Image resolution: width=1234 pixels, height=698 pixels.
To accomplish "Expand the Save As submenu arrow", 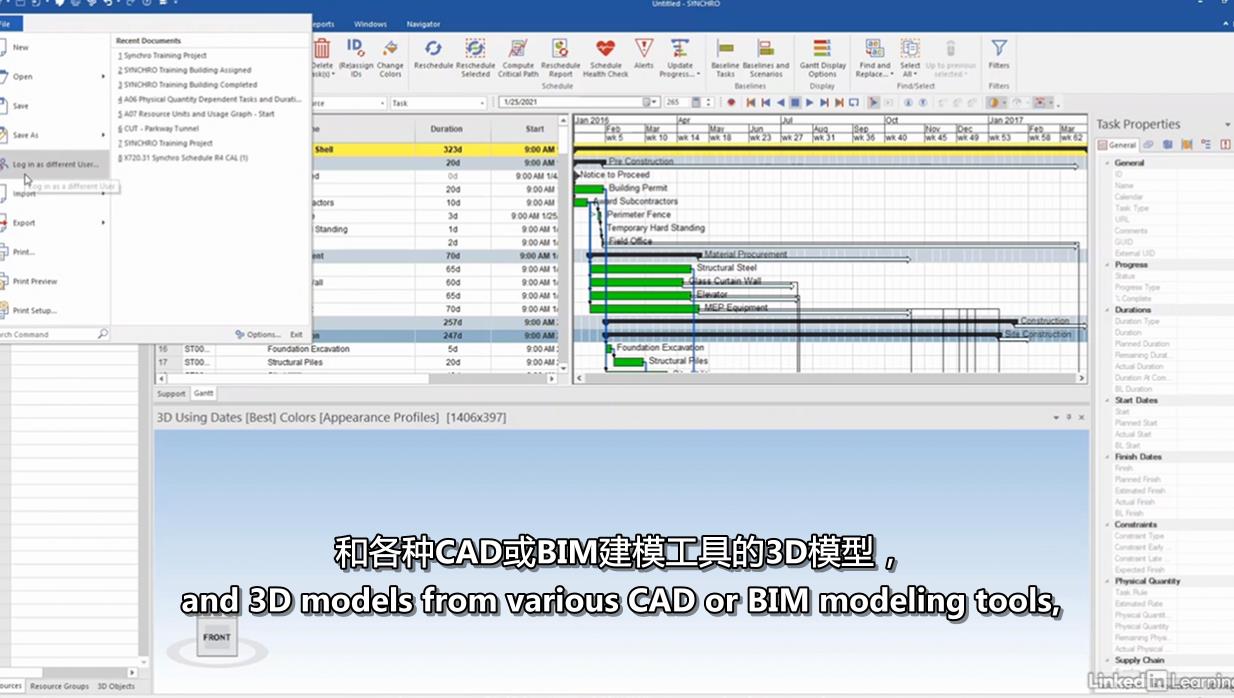I will tap(103, 135).
